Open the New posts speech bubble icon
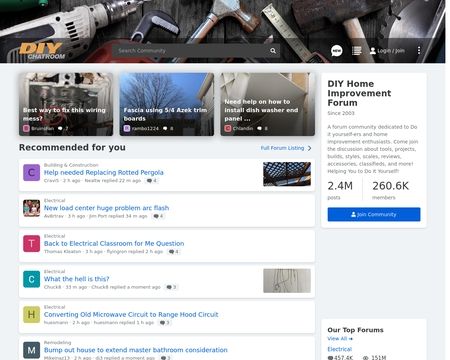 337,51
